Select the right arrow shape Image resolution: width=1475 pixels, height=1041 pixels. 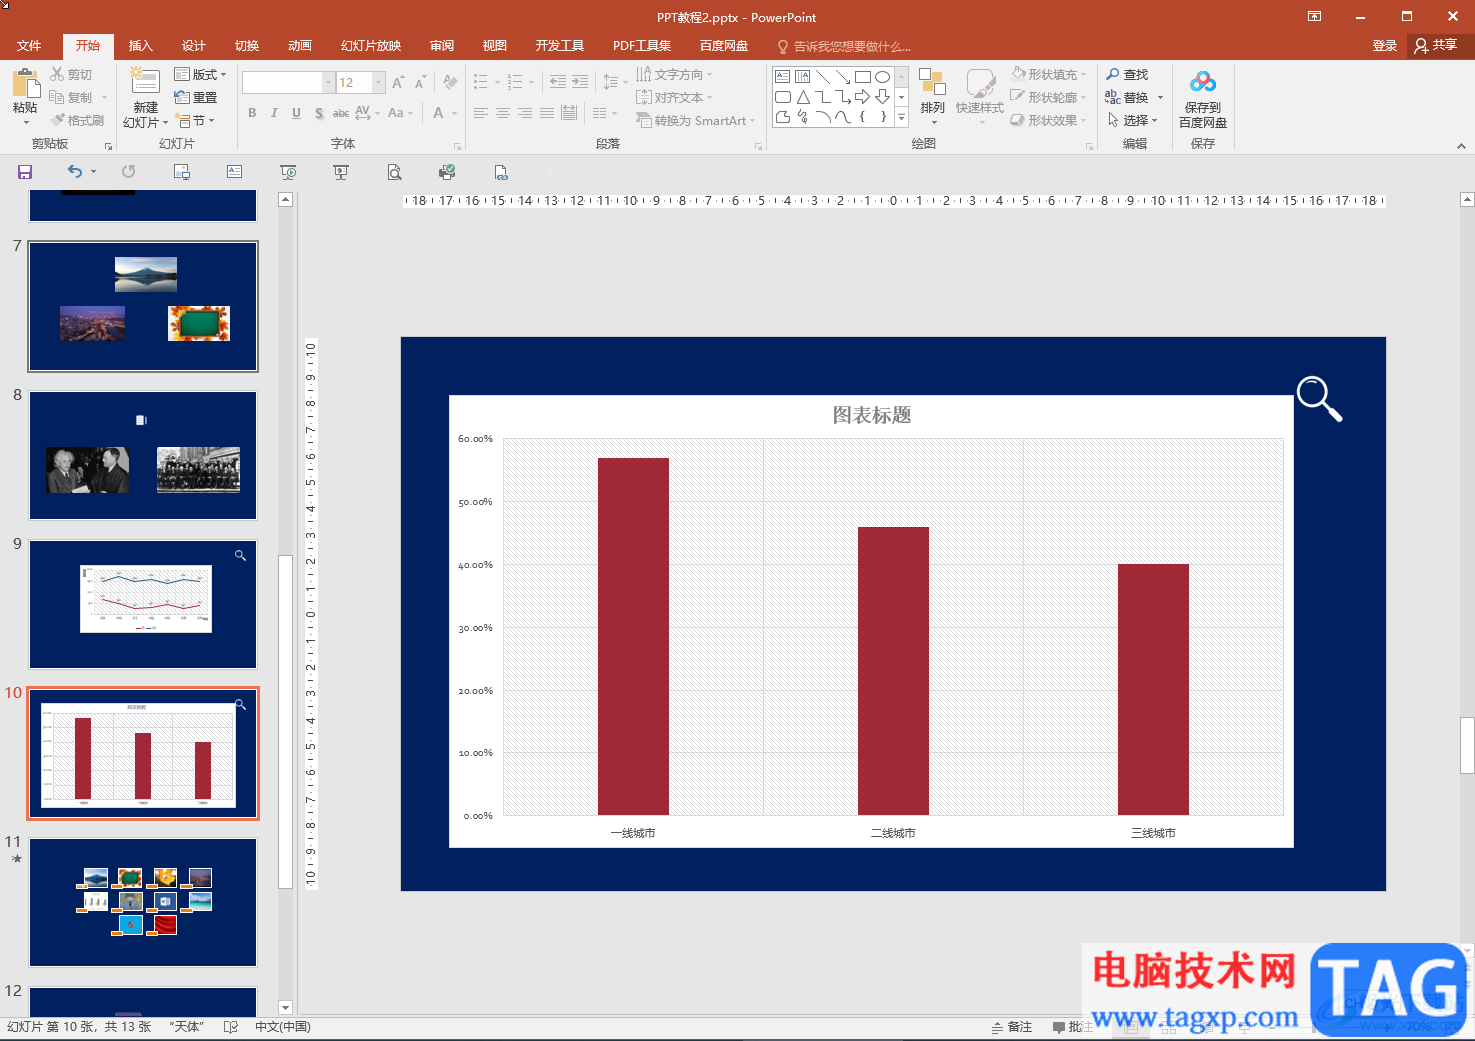(x=862, y=97)
